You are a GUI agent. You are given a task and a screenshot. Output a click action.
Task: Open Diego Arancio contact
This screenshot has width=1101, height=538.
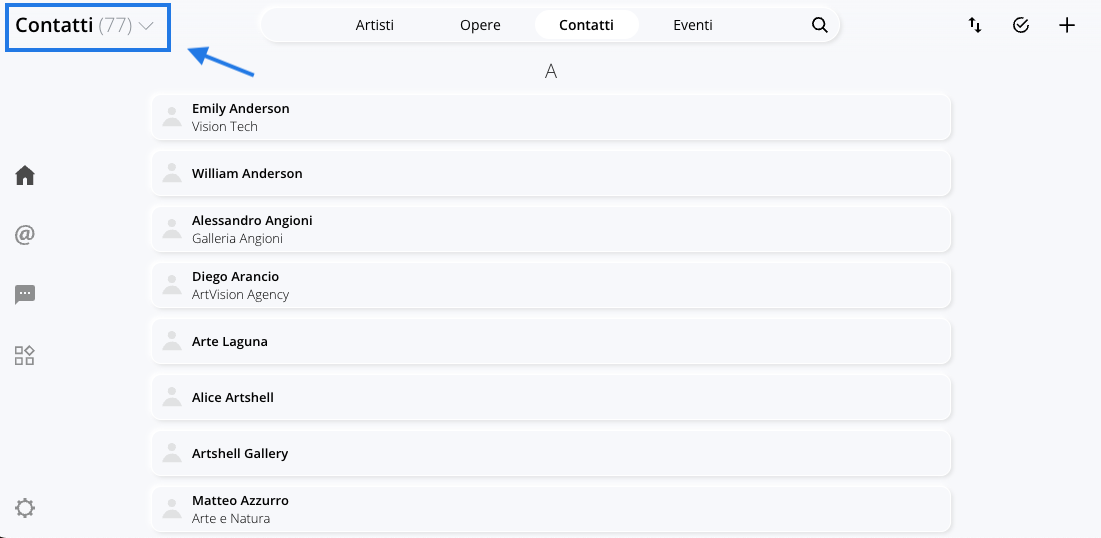(551, 285)
